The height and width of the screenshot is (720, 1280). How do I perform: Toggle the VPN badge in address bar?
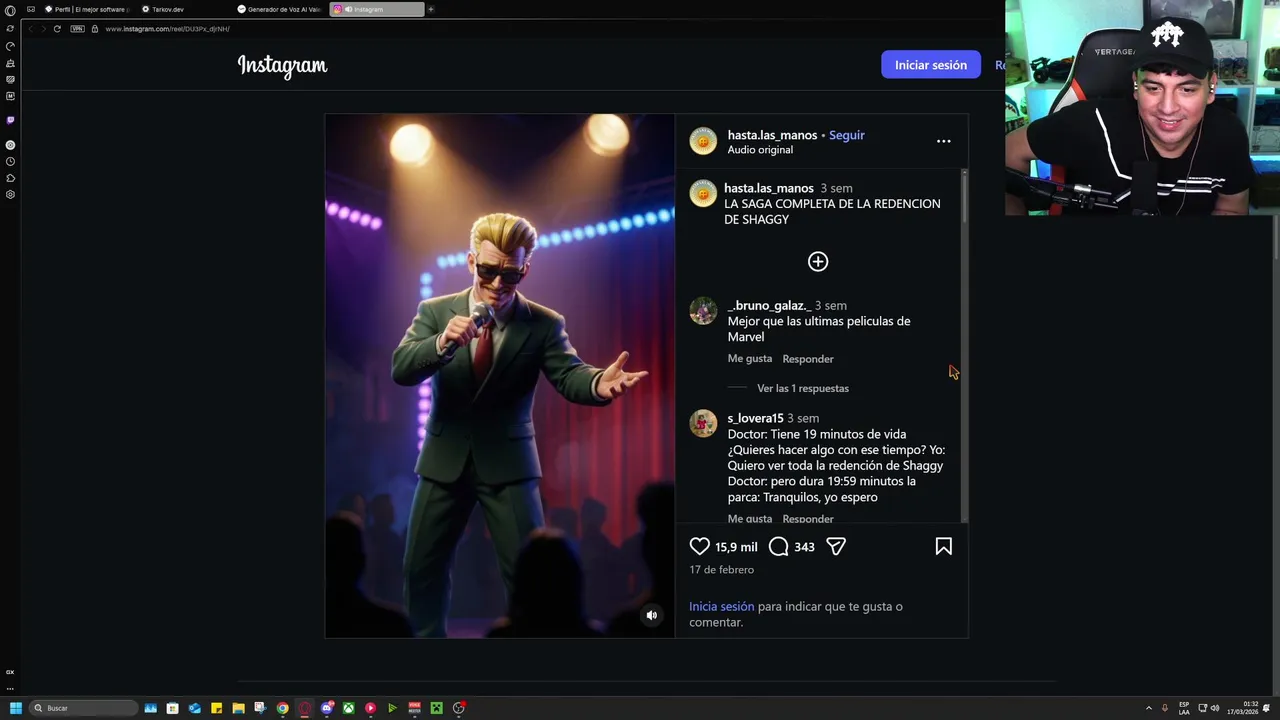pyautogui.click(x=77, y=29)
